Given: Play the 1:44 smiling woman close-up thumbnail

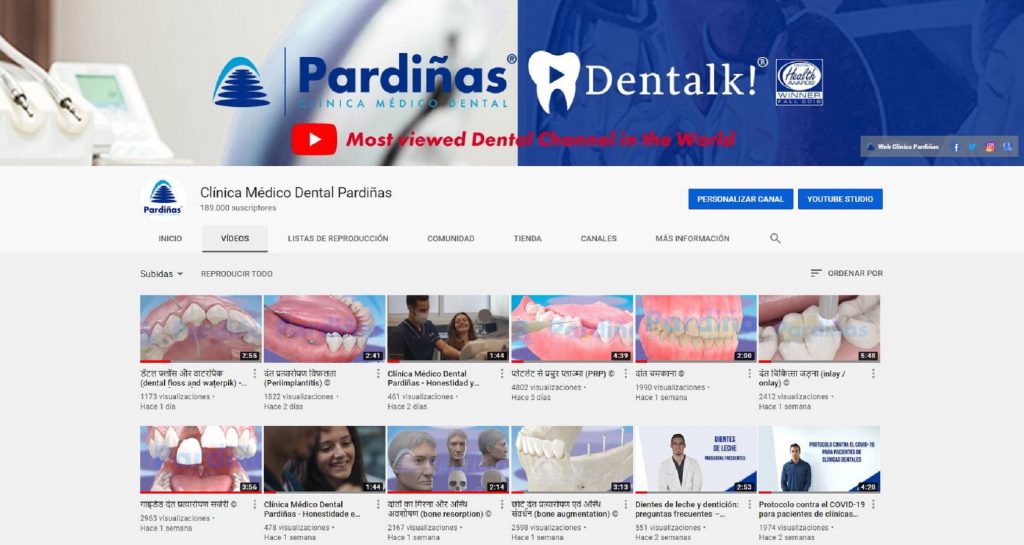Looking at the screenshot, I should [x=325, y=459].
